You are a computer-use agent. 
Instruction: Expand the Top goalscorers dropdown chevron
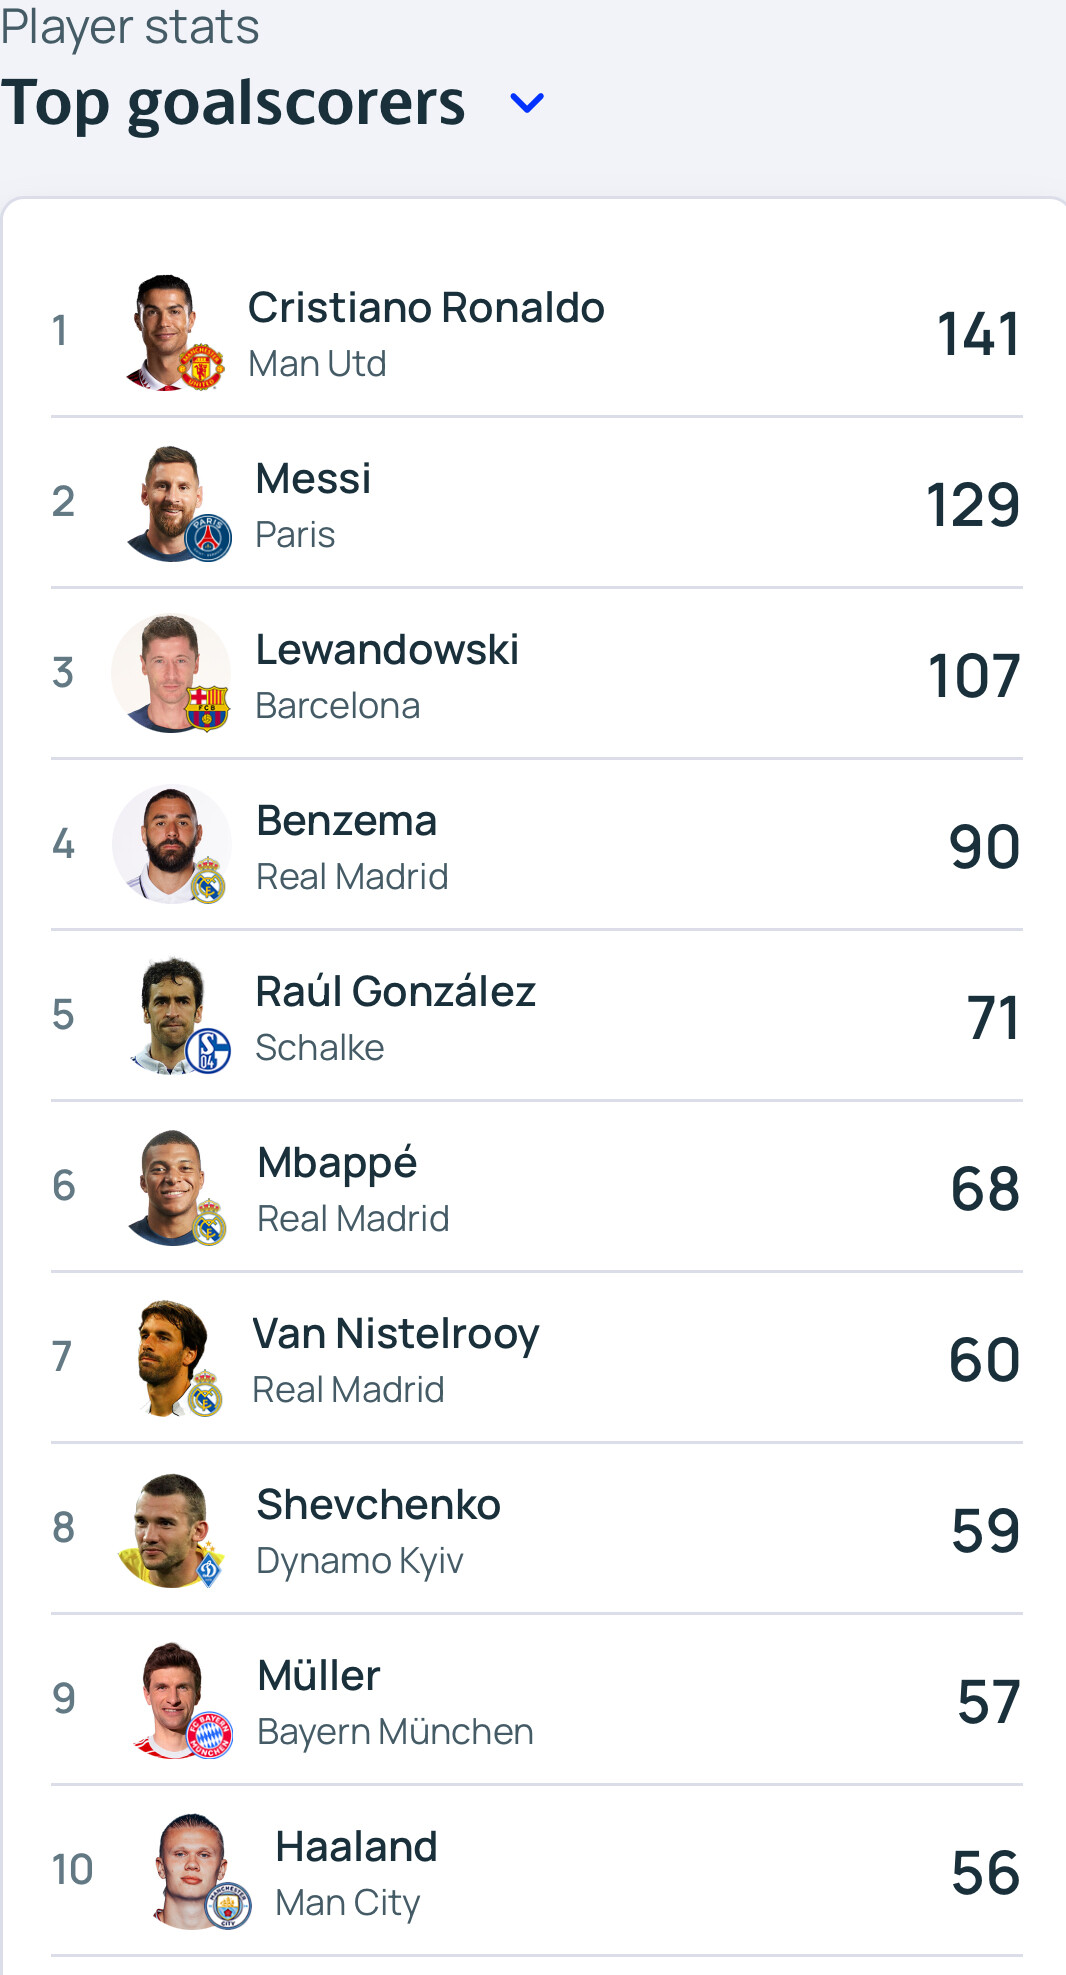click(x=527, y=102)
